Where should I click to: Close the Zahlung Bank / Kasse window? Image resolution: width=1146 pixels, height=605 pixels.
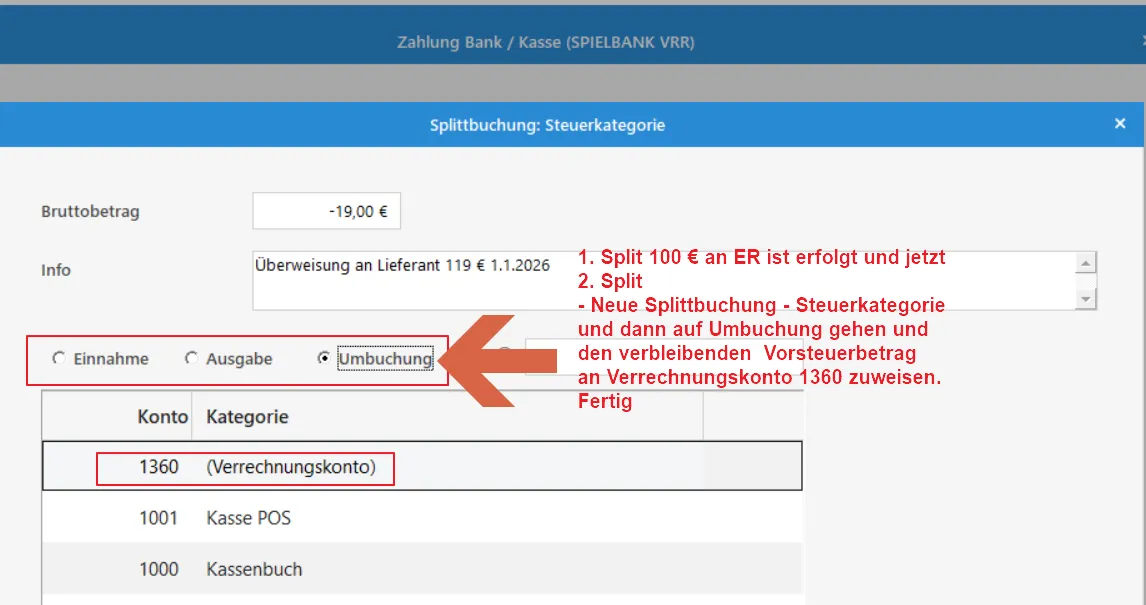[1142, 42]
